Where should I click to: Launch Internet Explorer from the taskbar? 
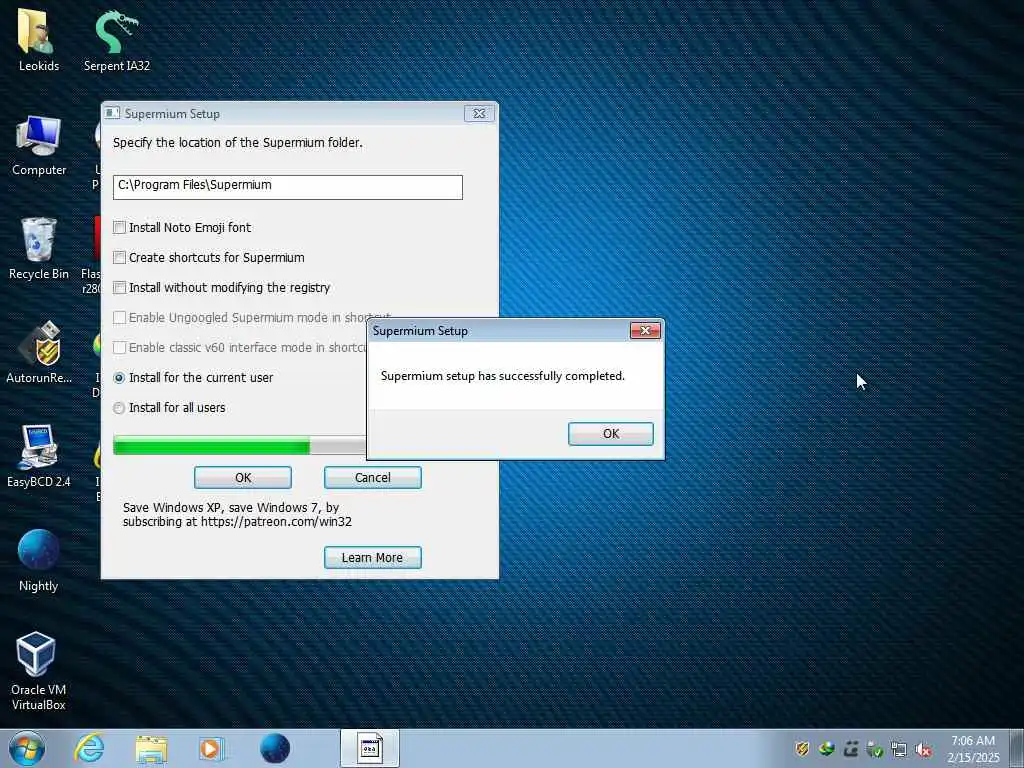point(89,748)
